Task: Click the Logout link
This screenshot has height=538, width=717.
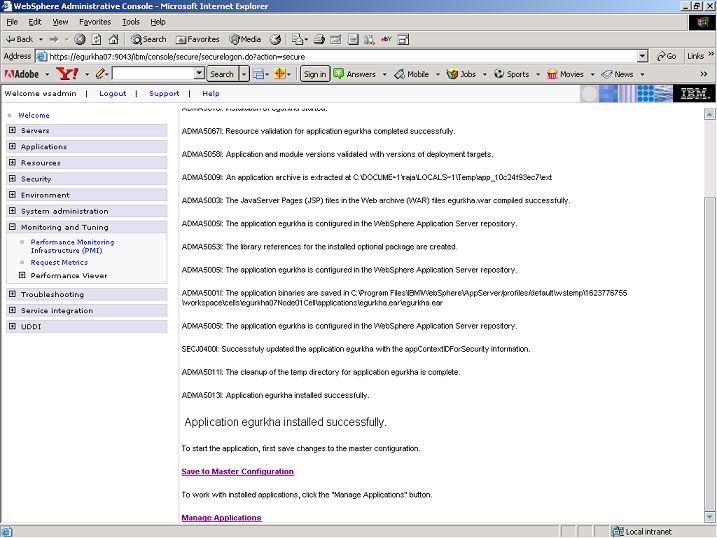Action: click(112, 93)
